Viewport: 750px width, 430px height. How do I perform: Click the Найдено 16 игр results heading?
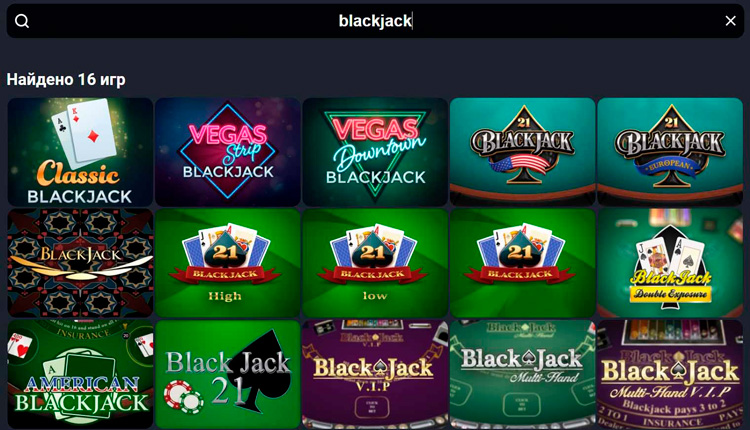pos(66,79)
